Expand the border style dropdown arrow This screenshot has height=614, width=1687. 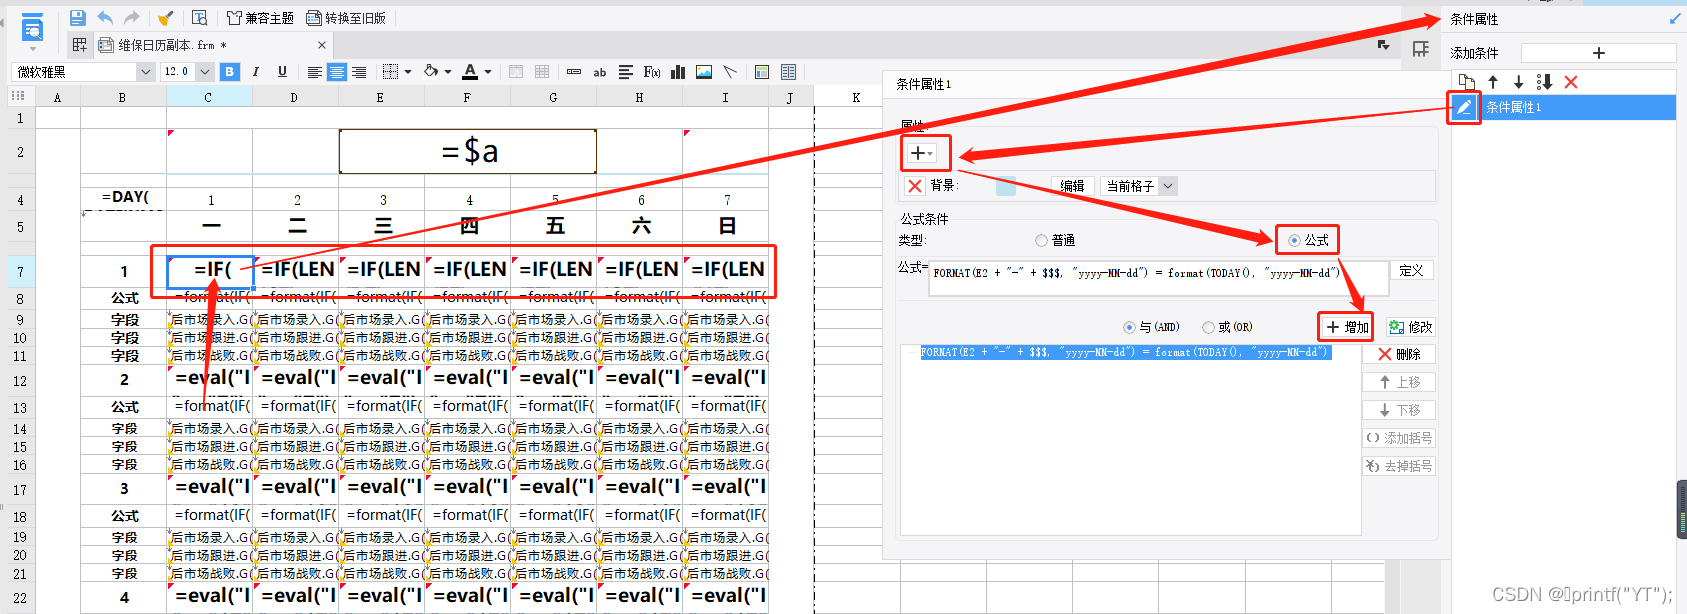coord(408,72)
